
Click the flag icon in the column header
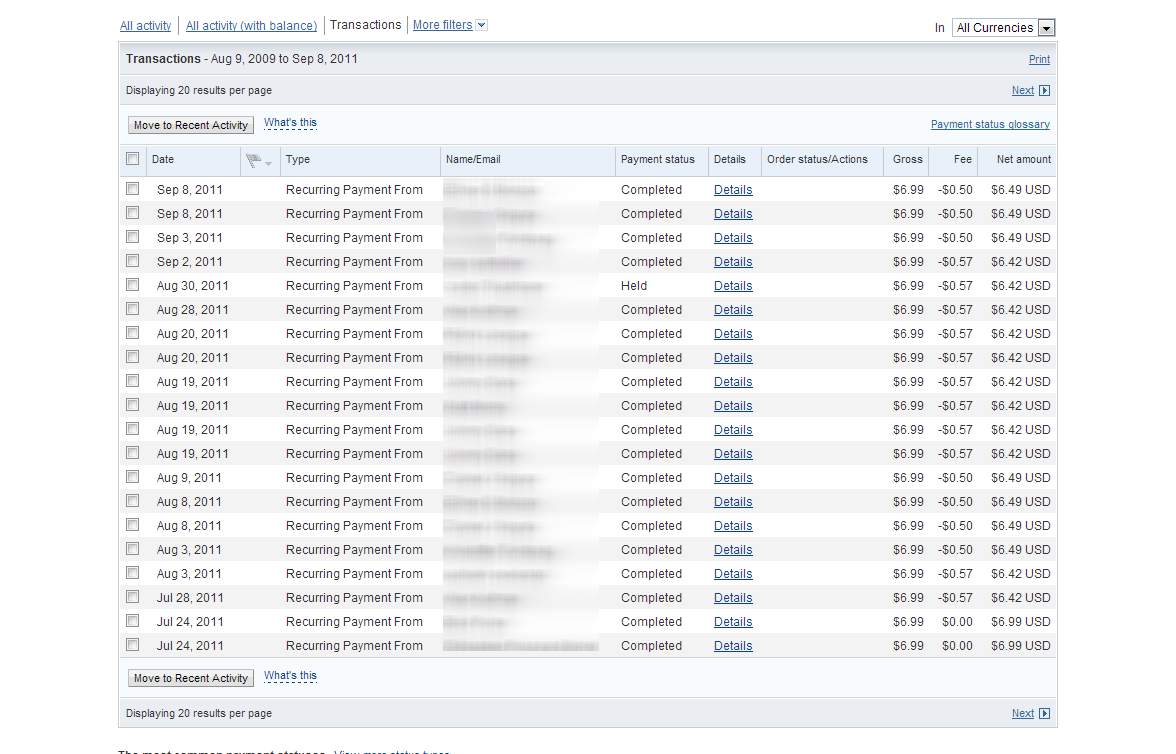tap(254, 160)
